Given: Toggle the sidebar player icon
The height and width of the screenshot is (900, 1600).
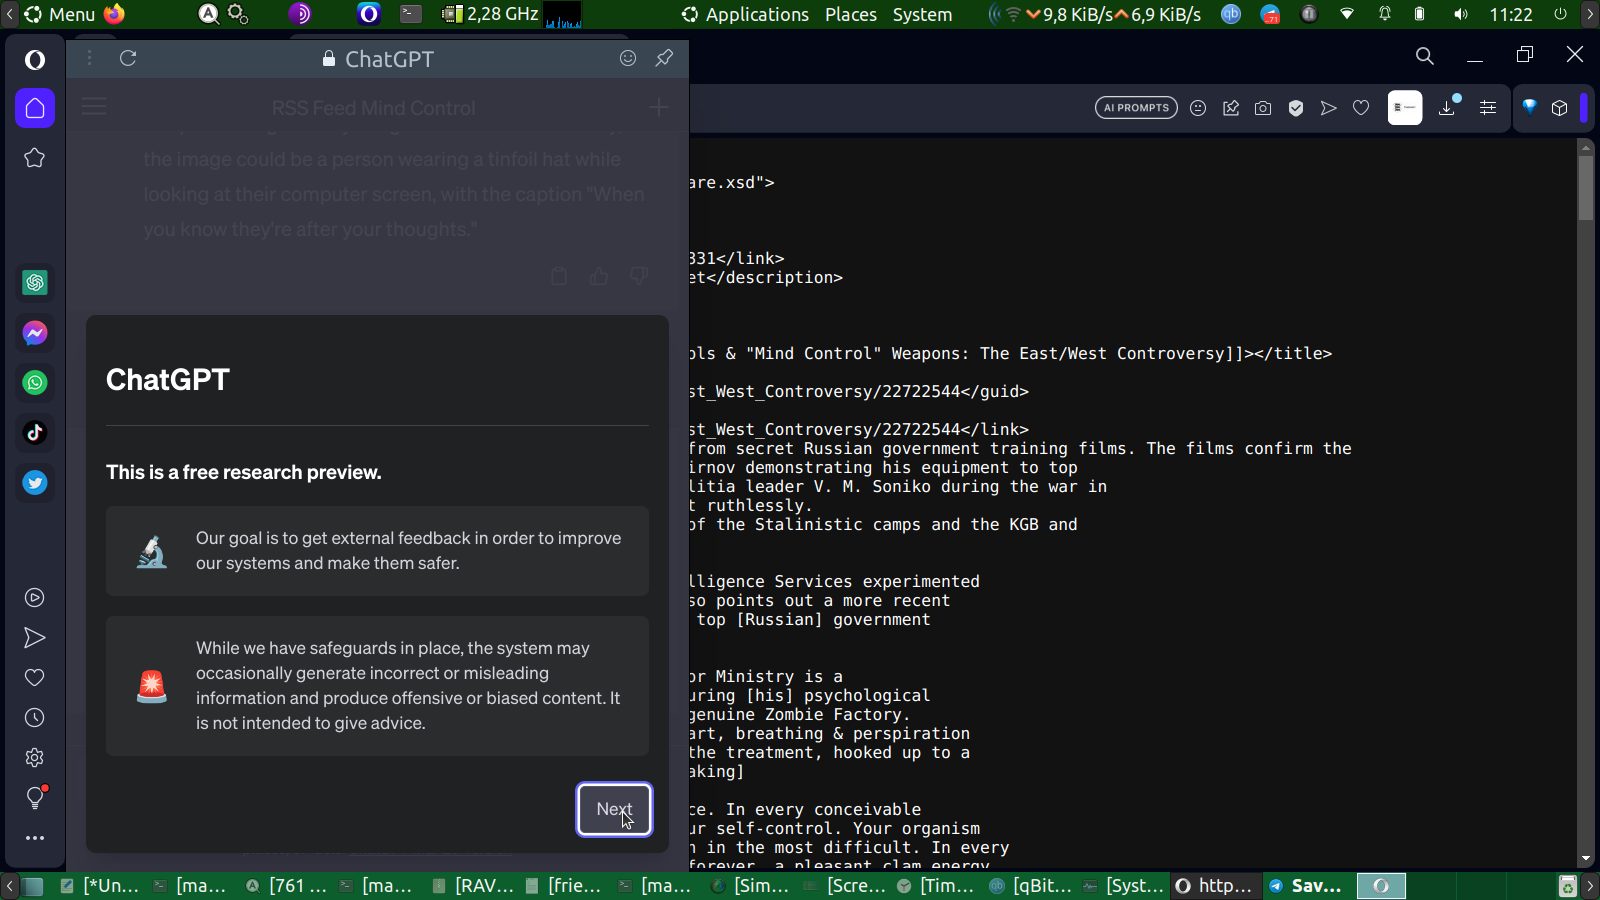Looking at the screenshot, I should click(x=35, y=598).
